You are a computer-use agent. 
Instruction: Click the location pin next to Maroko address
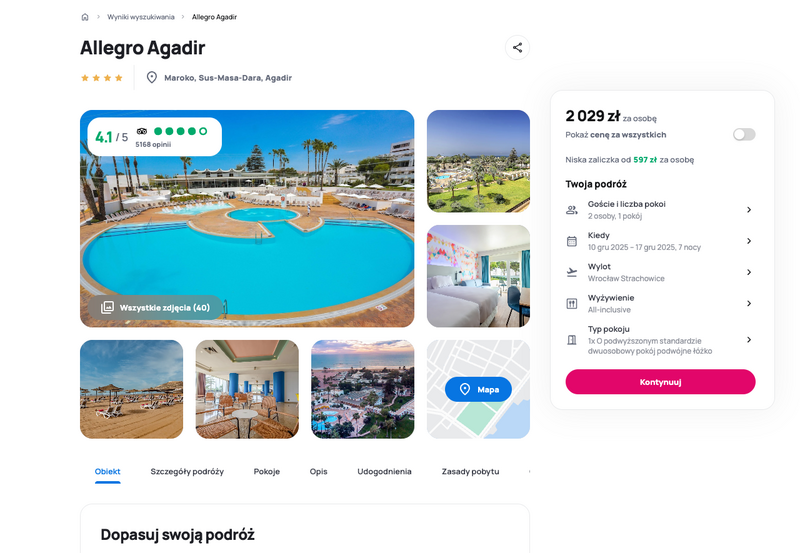[x=152, y=78]
